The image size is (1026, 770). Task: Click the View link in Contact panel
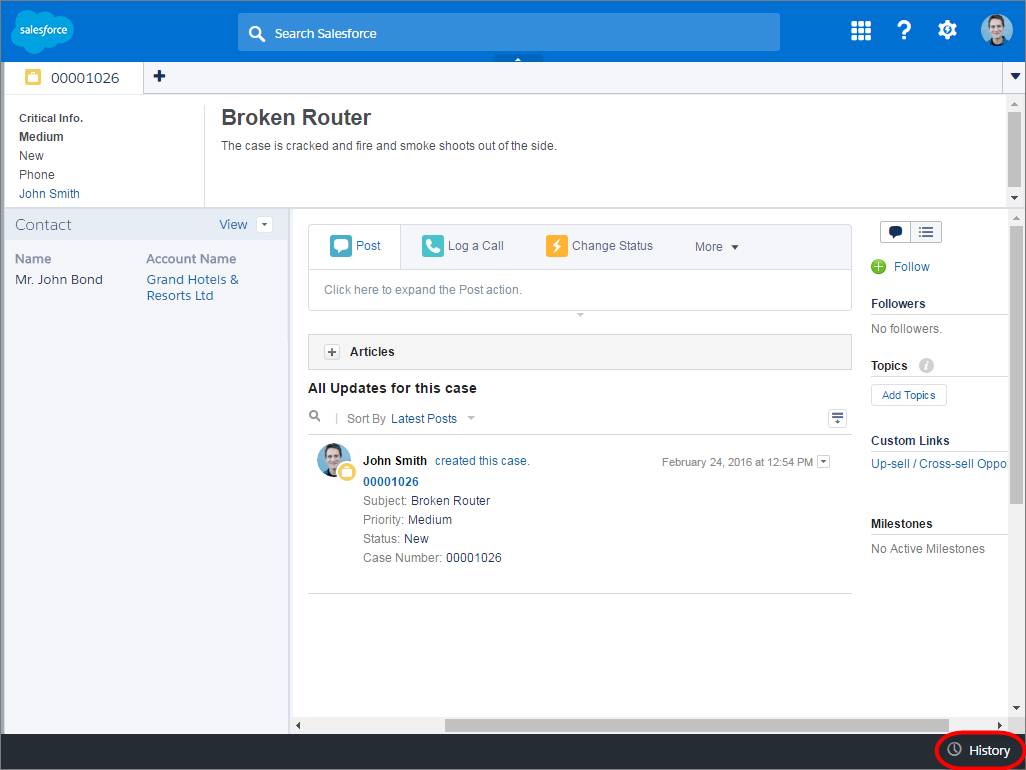tap(233, 224)
